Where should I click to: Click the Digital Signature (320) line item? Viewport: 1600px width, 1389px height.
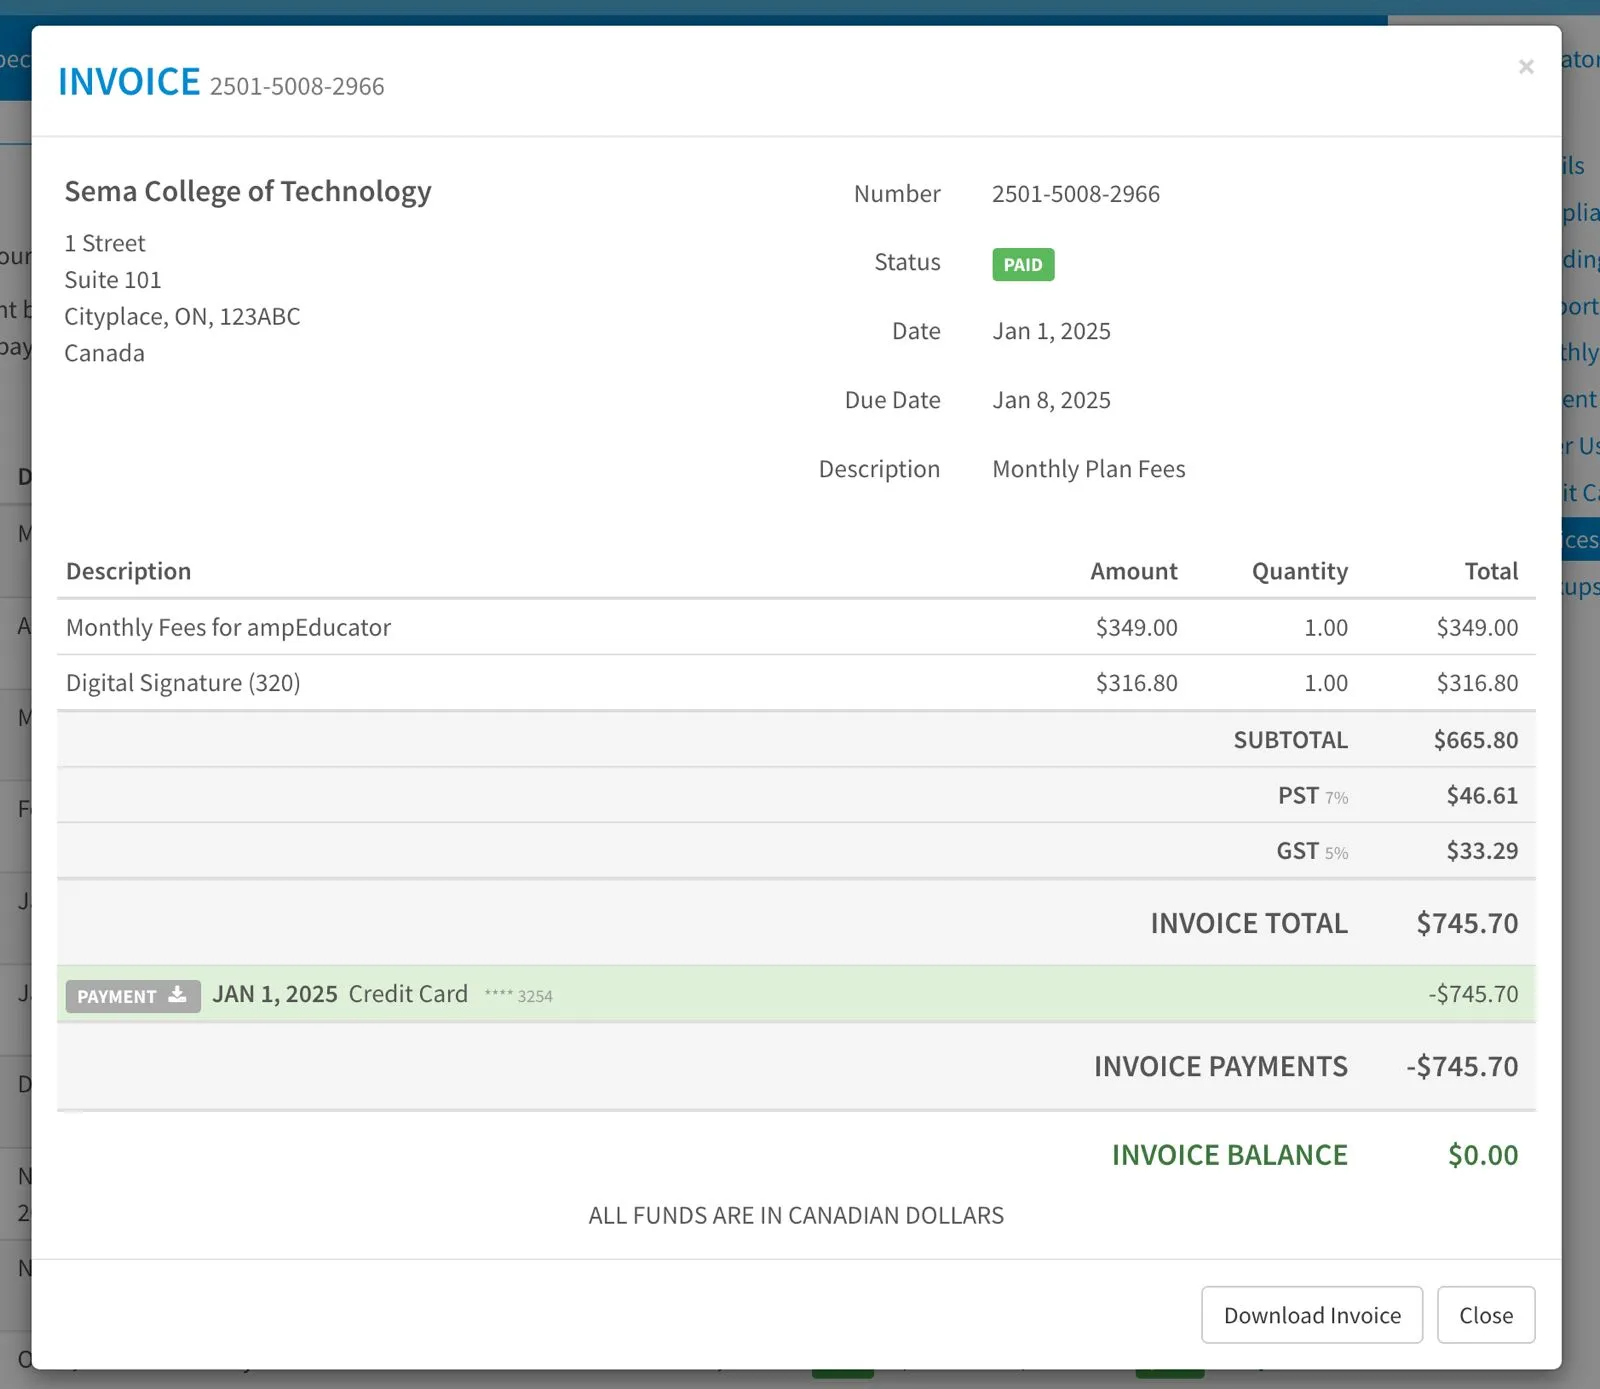pyautogui.click(x=796, y=683)
